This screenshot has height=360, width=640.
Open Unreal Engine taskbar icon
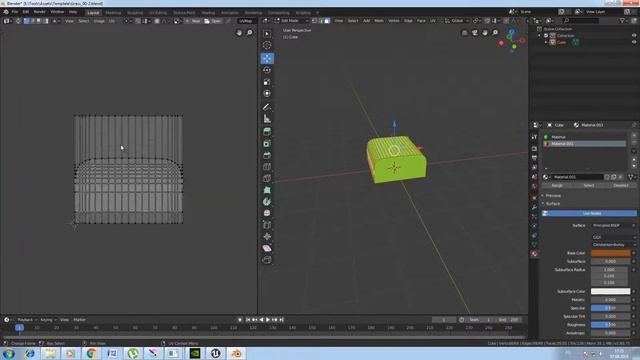coord(216,353)
